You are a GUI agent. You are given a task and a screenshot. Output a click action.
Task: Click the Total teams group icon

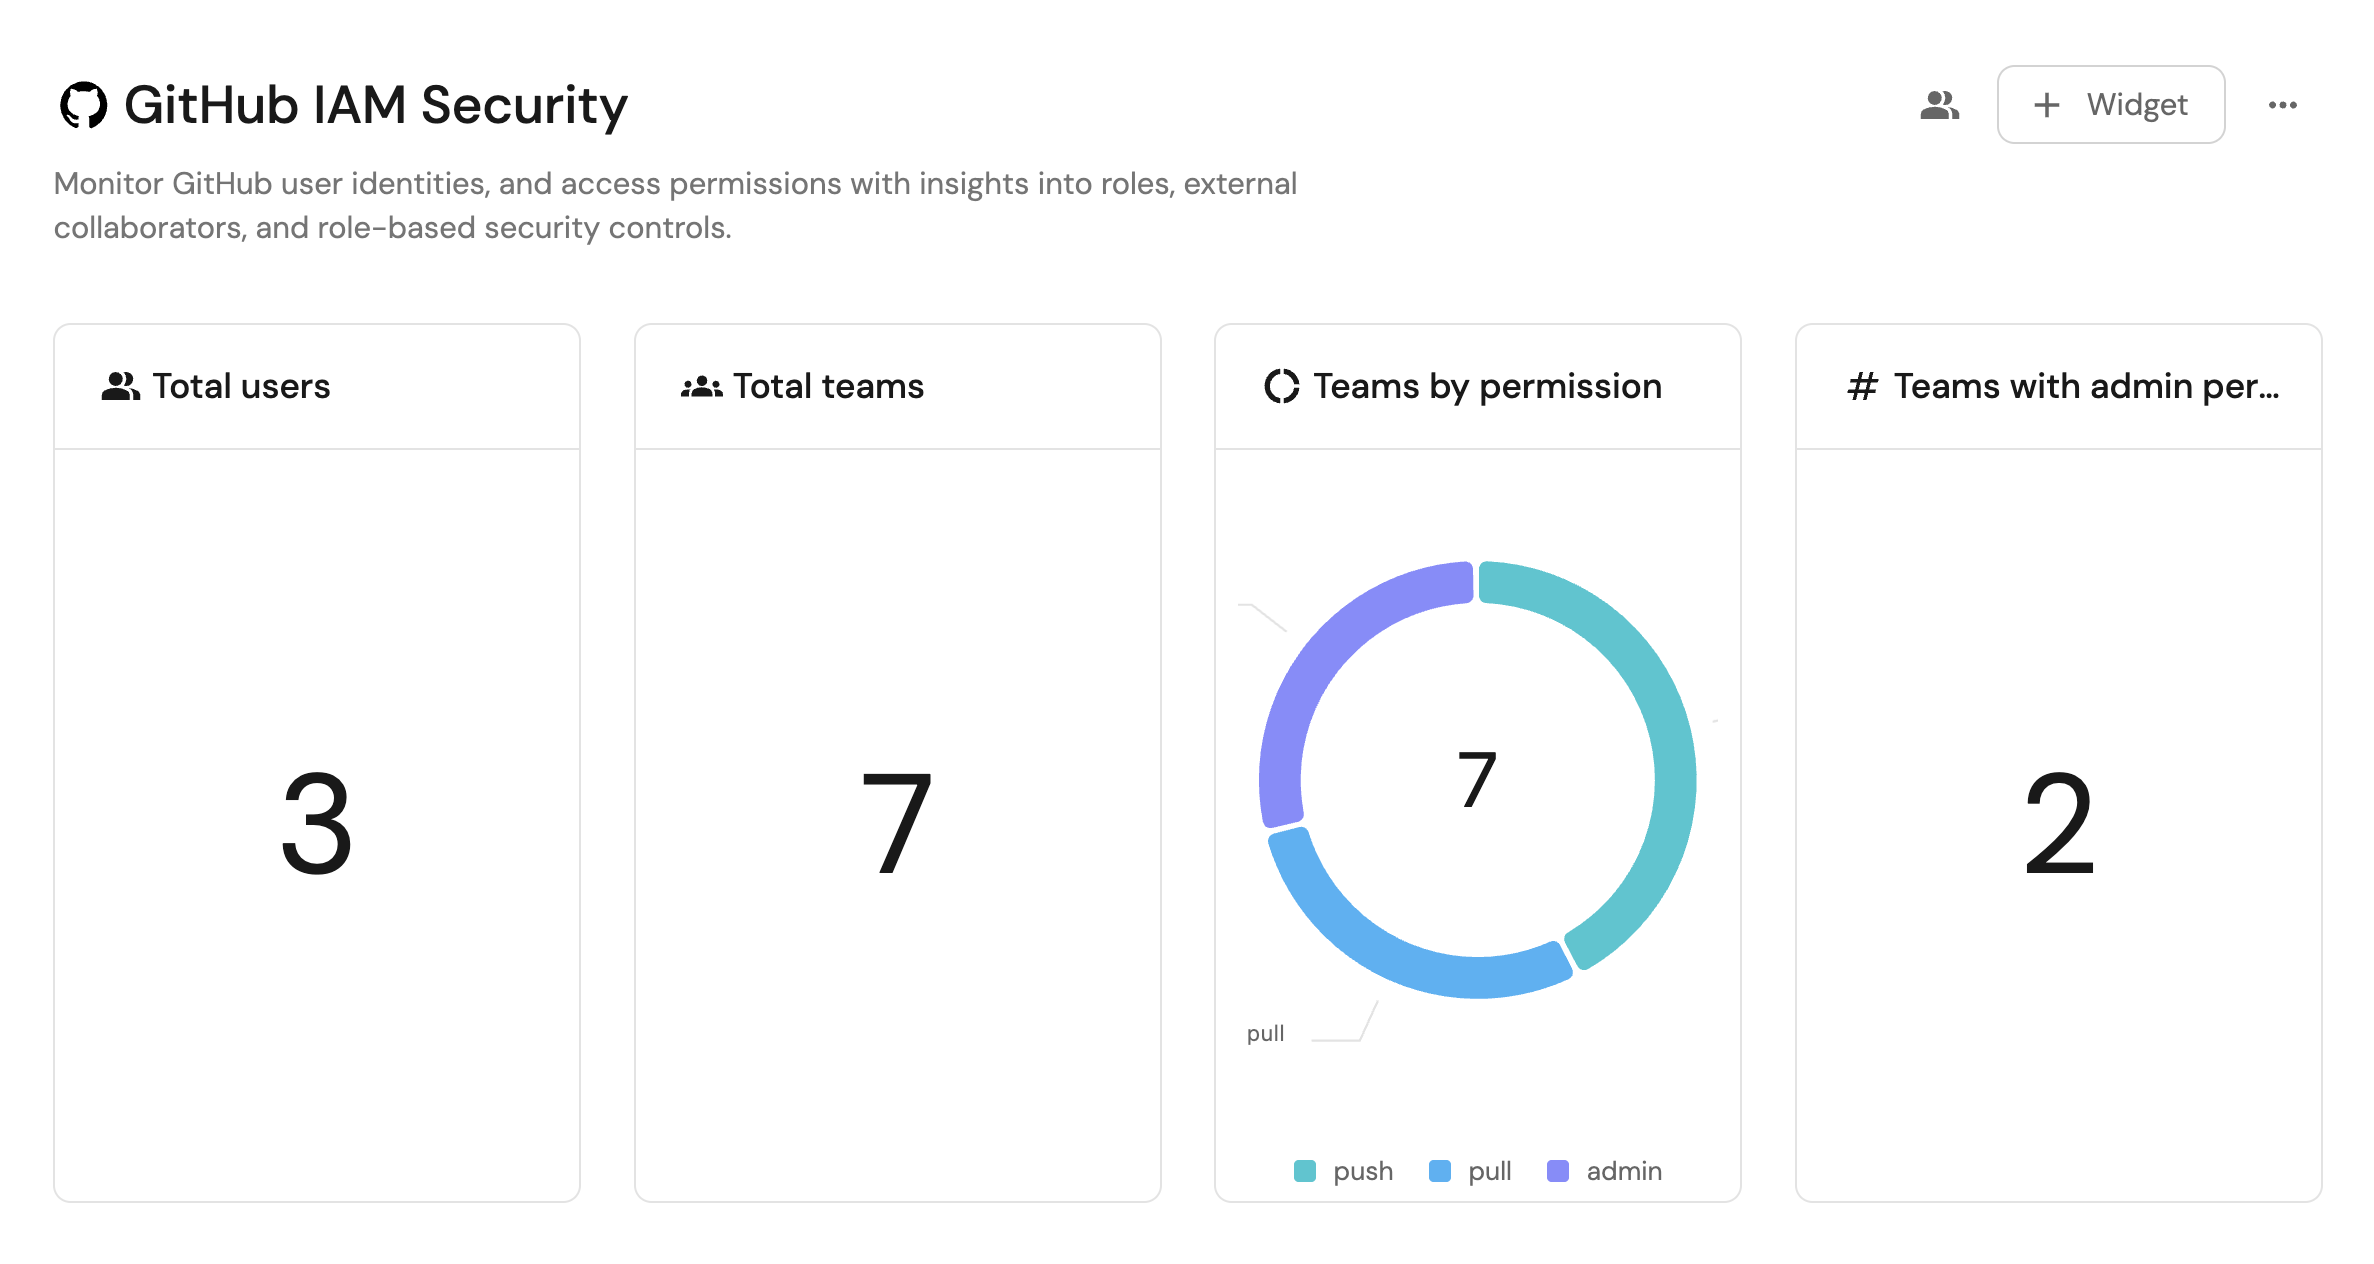pos(701,386)
